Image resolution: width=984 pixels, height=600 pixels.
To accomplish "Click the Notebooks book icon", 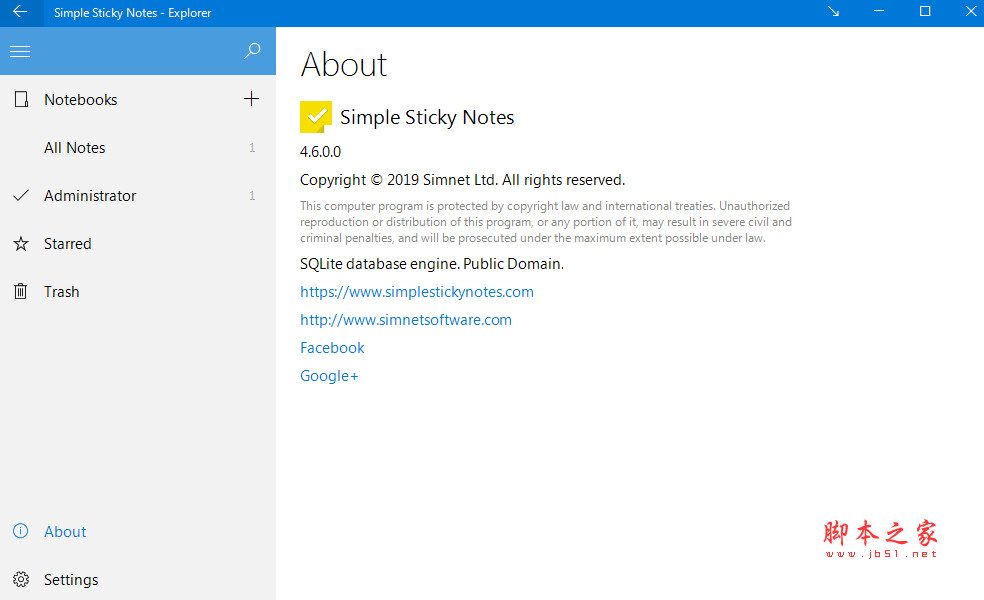I will pyautogui.click(x=21, y=99).
